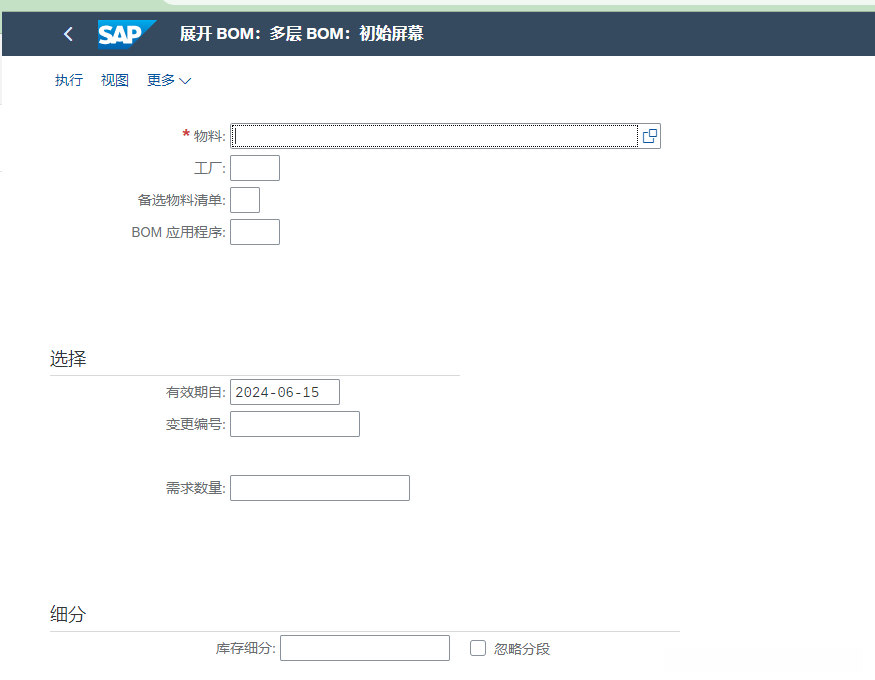Click 执行 to run the BOM explosion
This screenshot has width=875, height=680.
pos(69,80)
